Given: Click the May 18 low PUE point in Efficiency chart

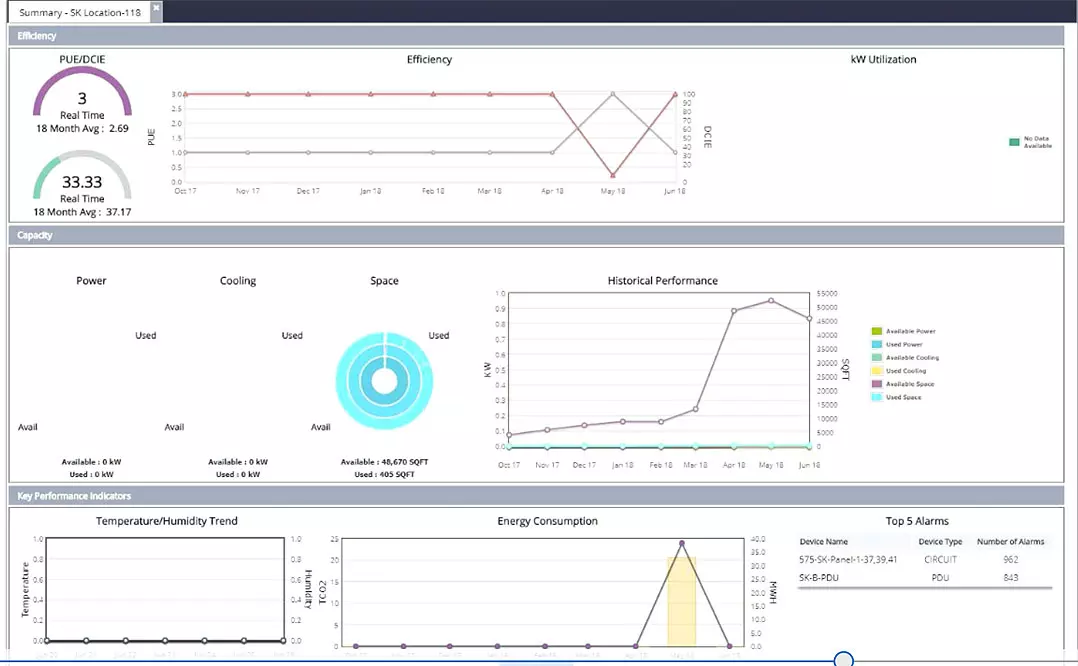Looking at the screenshot, I should 613,175.
